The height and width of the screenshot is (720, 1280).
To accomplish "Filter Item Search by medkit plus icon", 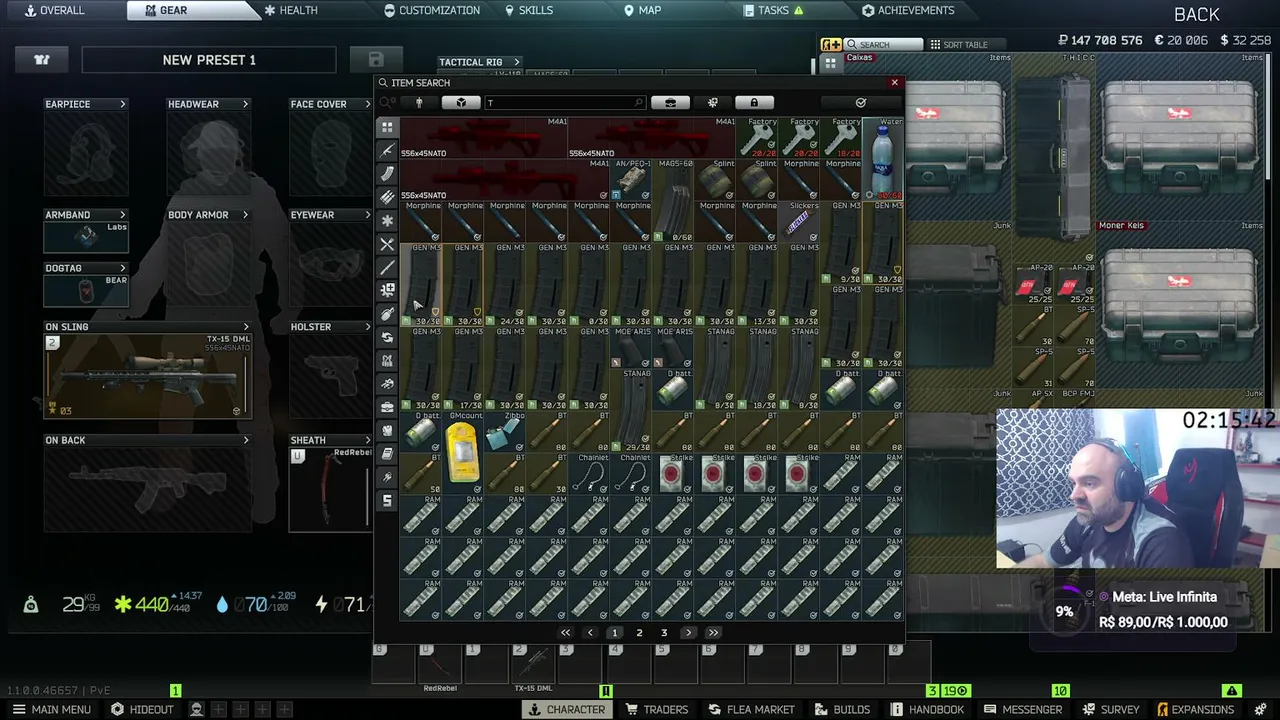I will pyautogui.click(x=387, y=290).
